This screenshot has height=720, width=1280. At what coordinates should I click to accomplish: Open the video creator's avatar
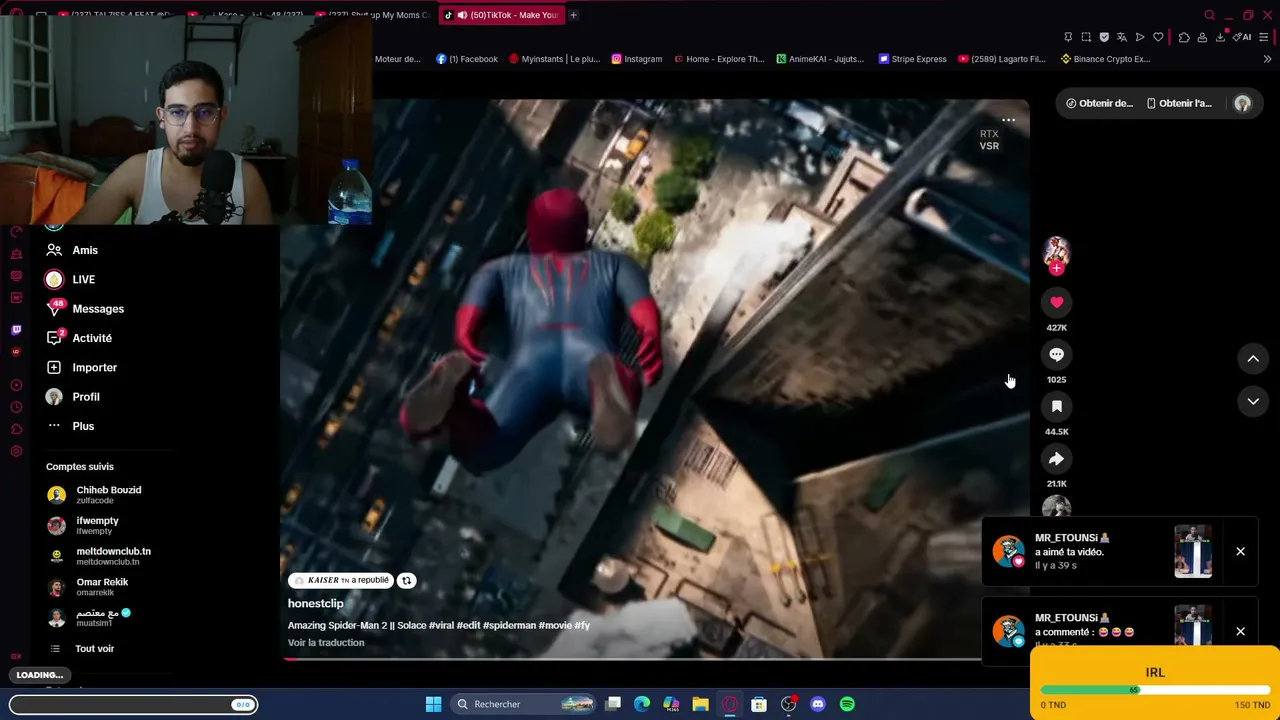(x=1056, y=251)
